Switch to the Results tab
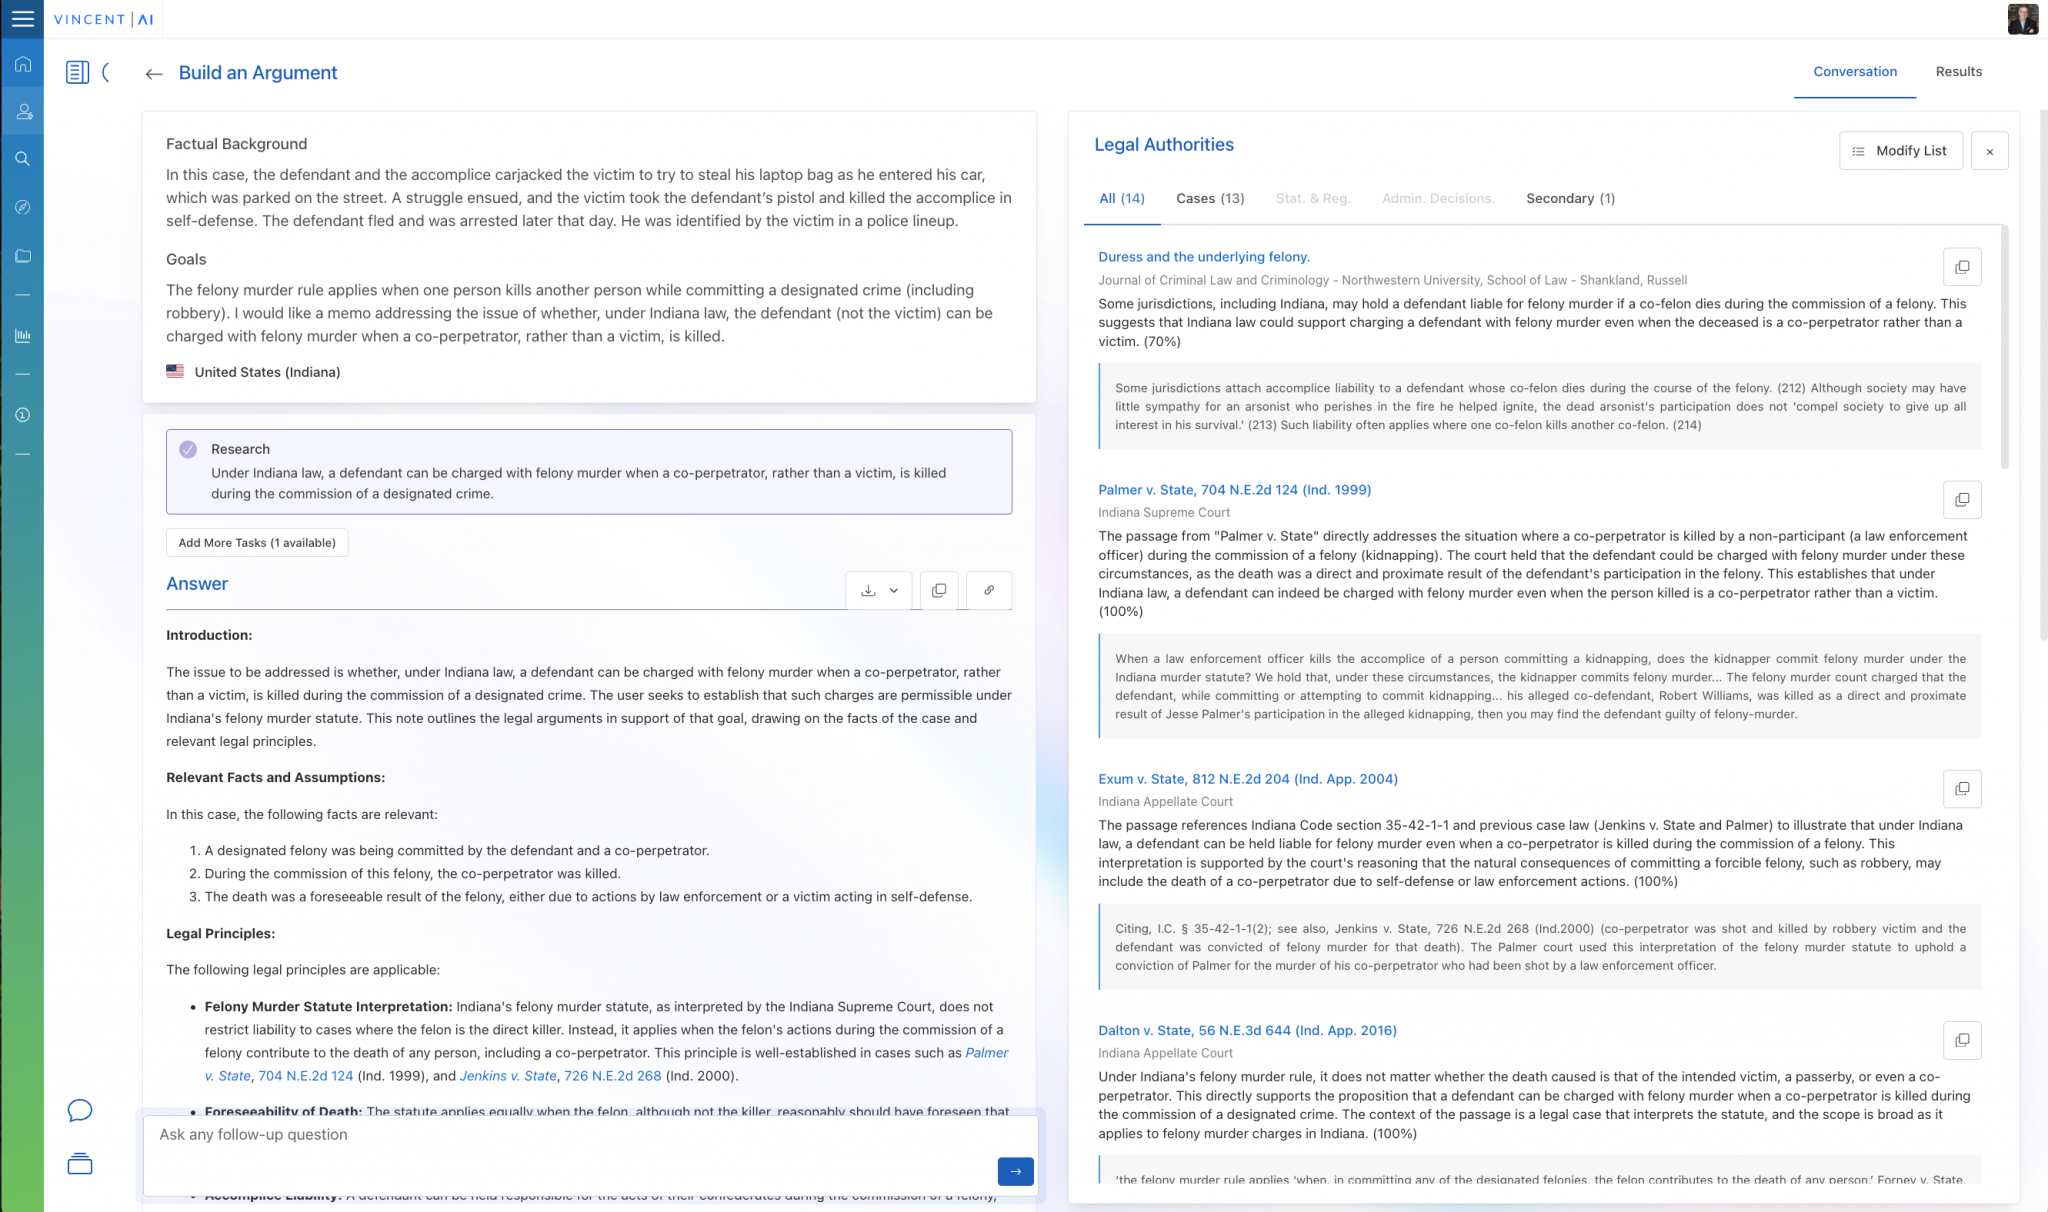The image size is (2048, 1212). (x=1958, y=71)
